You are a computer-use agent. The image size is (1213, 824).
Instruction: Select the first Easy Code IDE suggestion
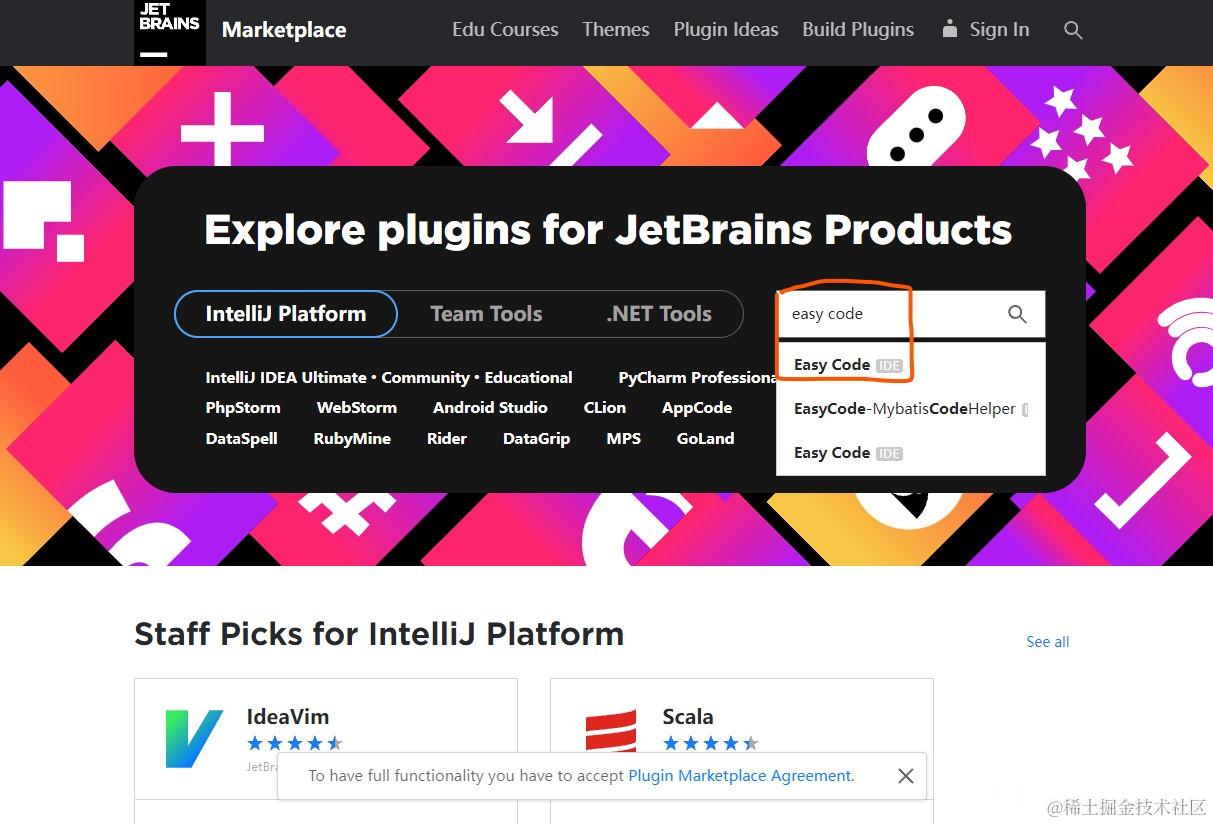coord(911,365)
